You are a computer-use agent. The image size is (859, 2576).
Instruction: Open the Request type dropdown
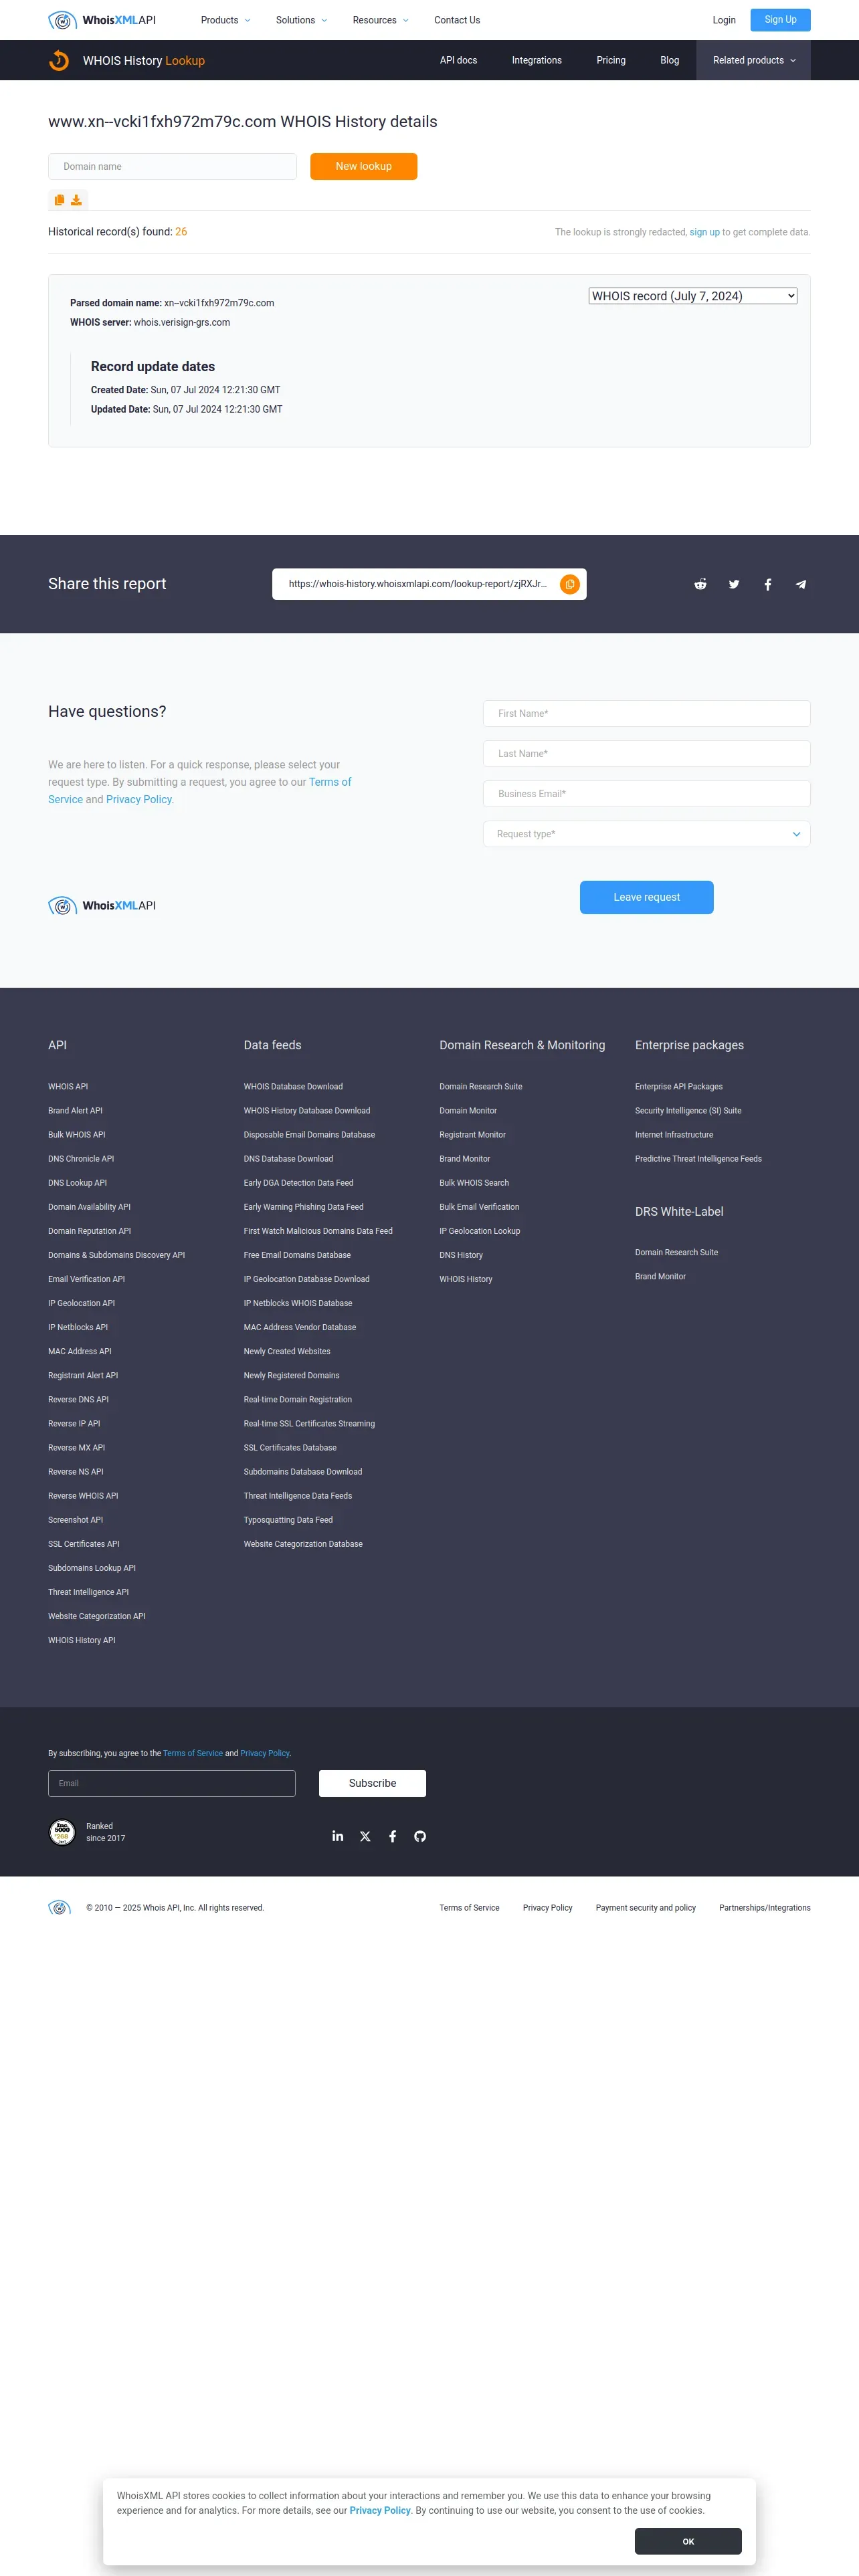click(646, 834)
